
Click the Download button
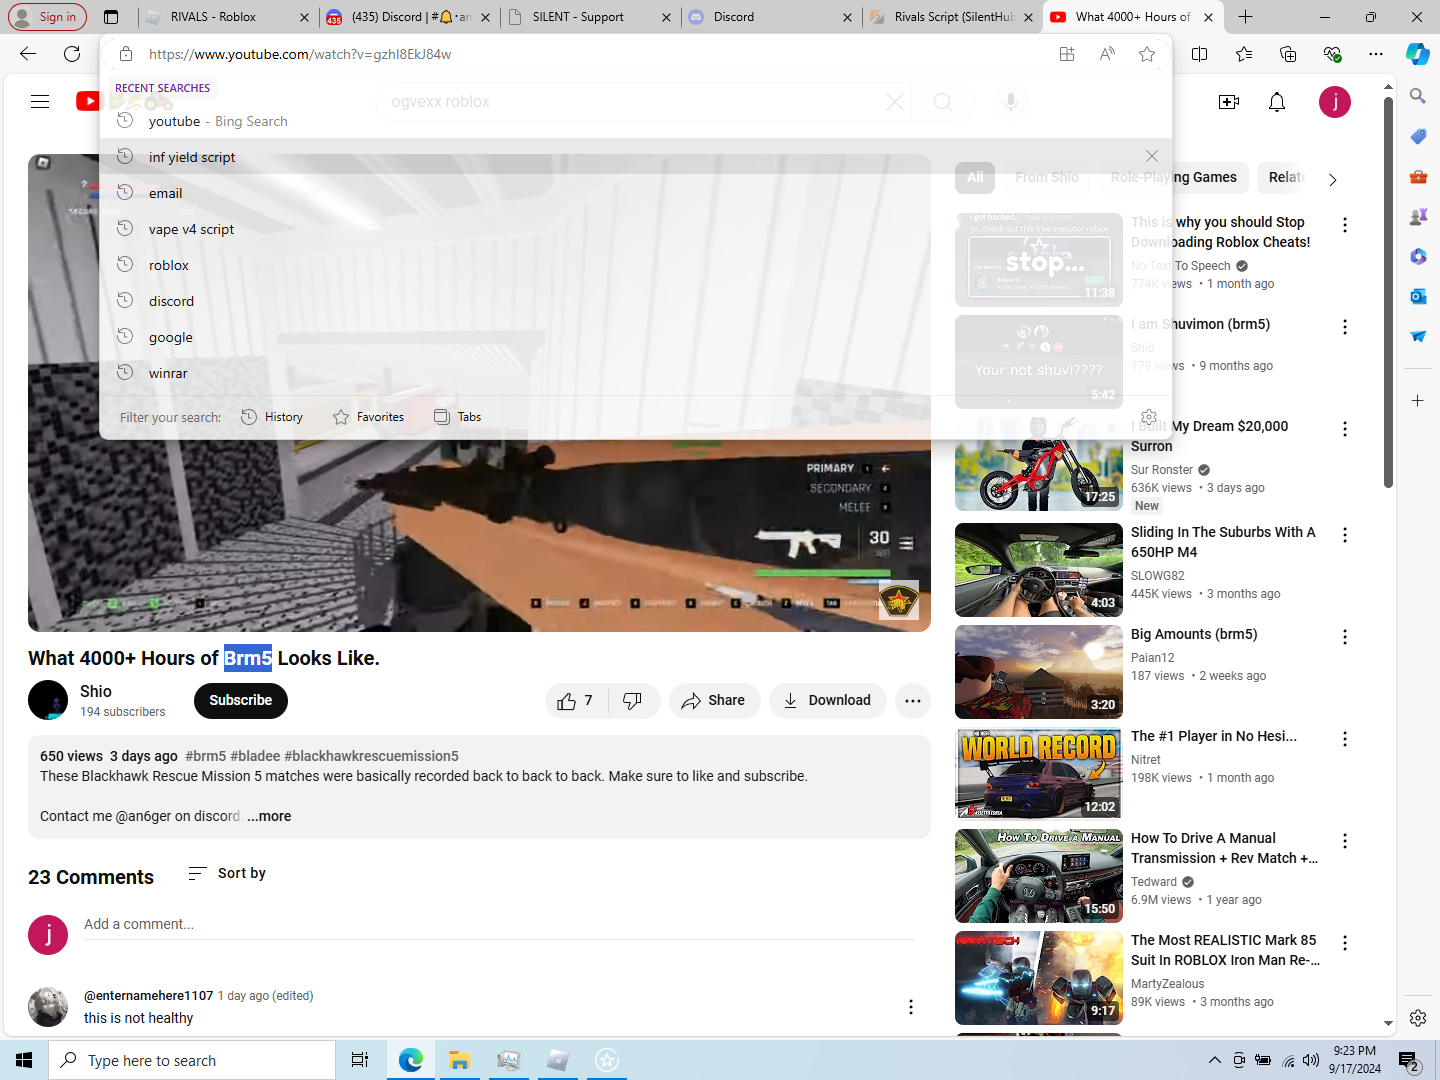(828, 701)
